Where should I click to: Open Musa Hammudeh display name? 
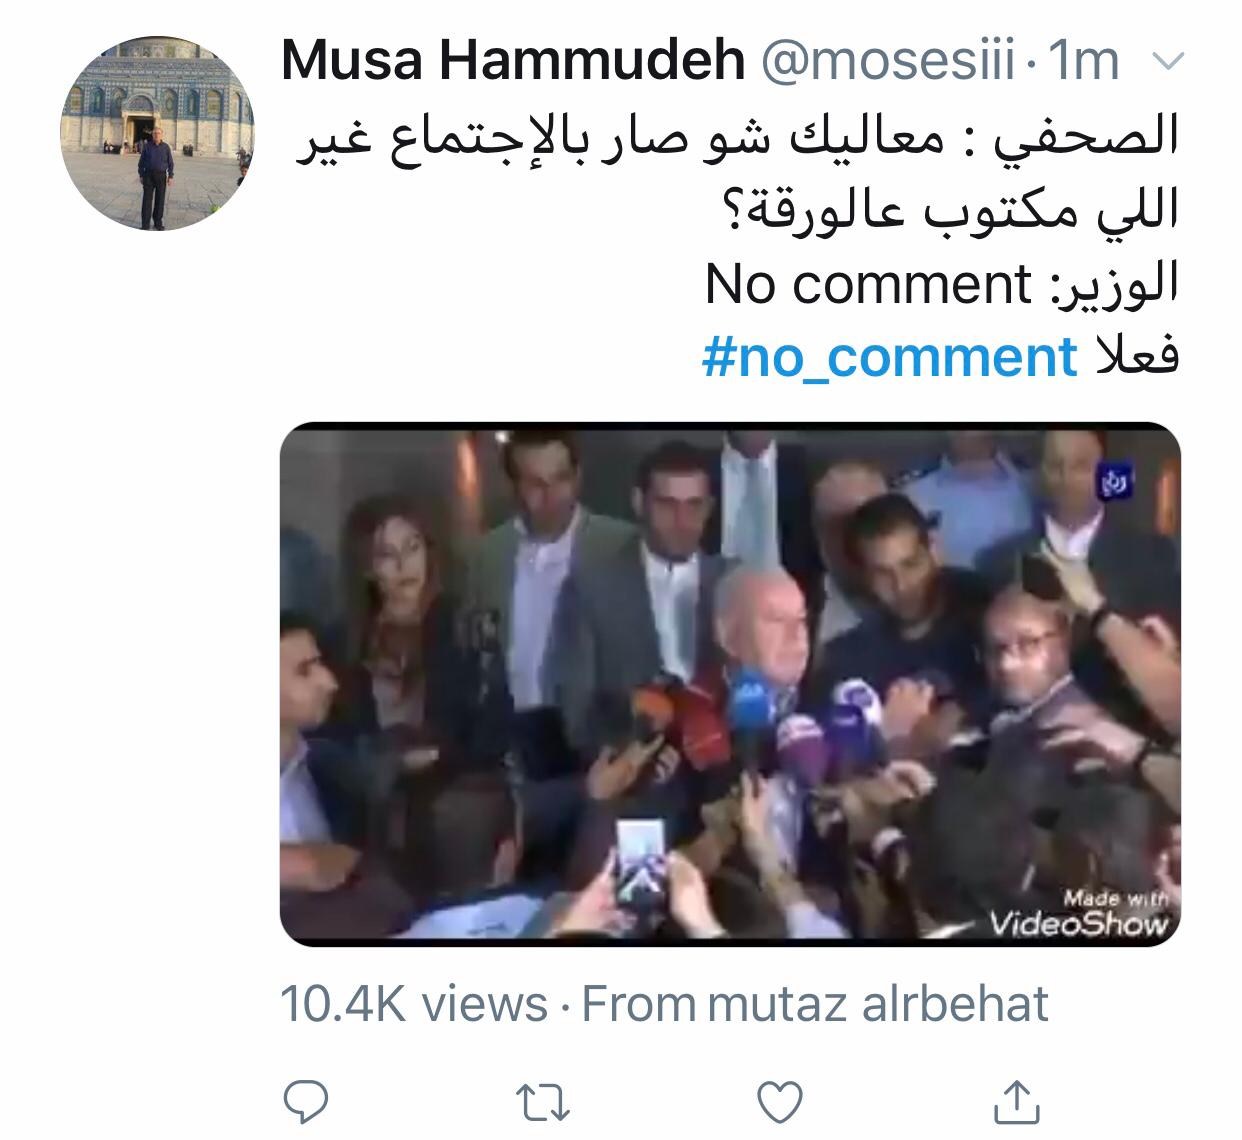(x=513, y=62)
